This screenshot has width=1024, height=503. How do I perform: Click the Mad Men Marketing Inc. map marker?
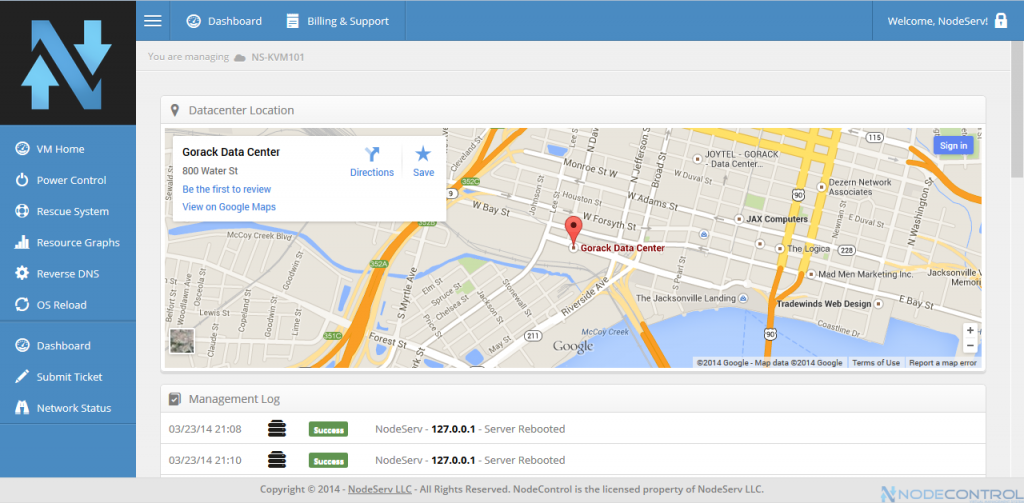(x=811, y=274)
